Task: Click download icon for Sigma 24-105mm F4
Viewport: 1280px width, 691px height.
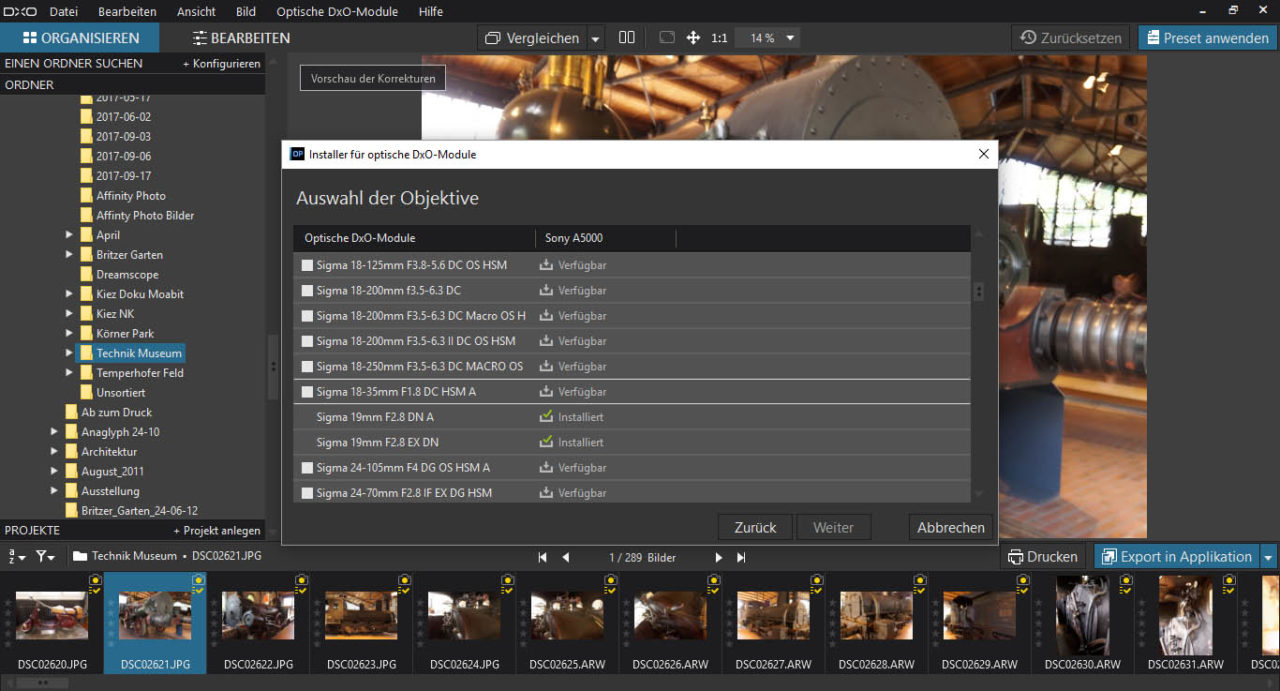Action: pyautogui.click(x=546, y=468)
